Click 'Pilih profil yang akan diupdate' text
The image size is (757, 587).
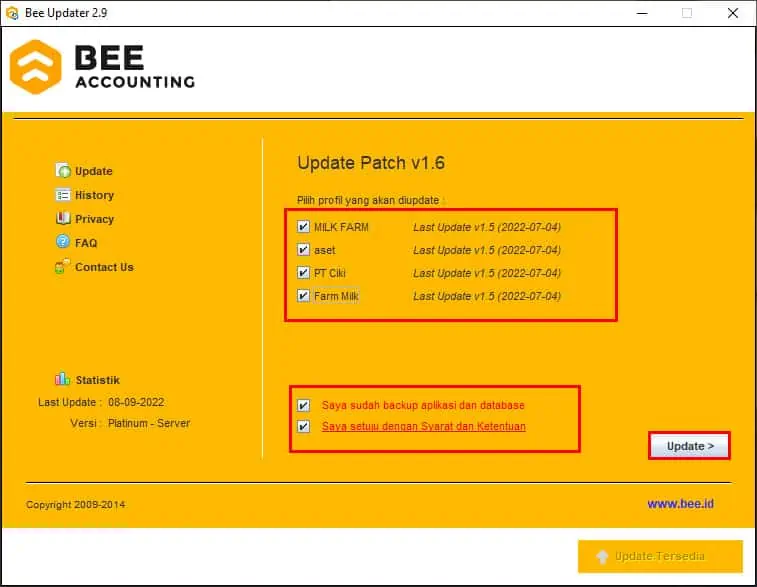368,200
